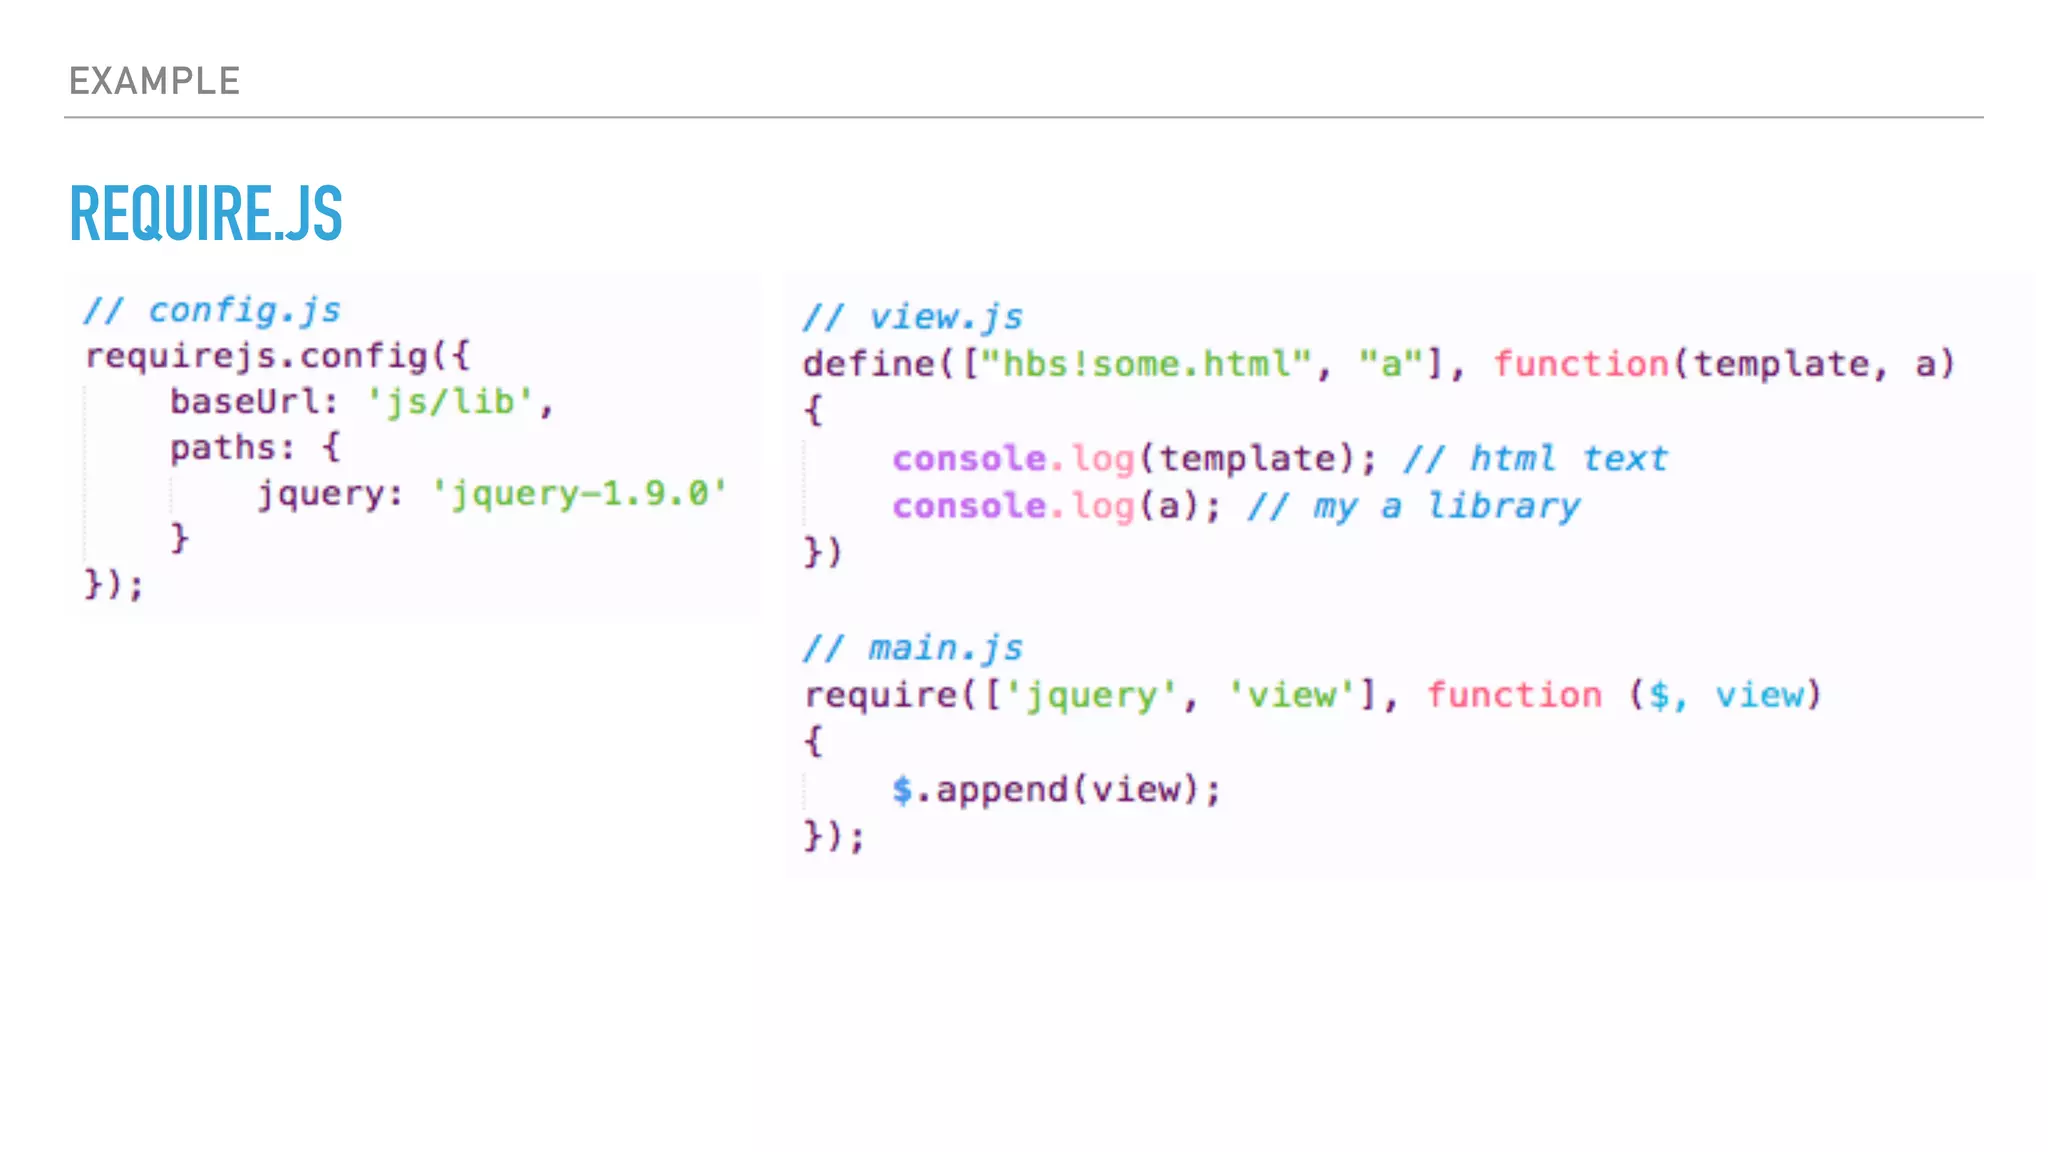Click the EXAMPLE section label

pos(154,81)
